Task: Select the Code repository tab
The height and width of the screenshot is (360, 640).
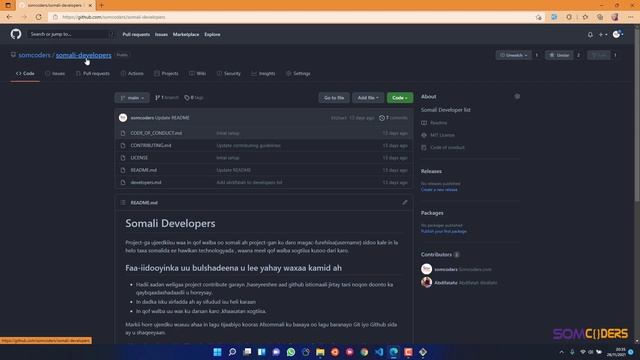Action: point(25,73)
